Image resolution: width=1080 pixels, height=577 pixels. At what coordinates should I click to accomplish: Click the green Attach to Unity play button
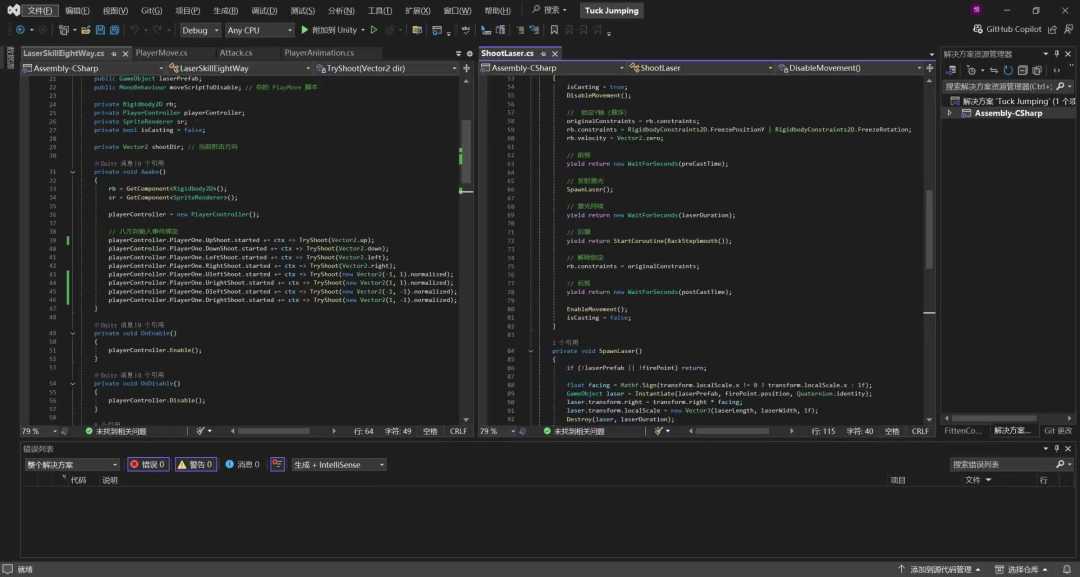(x=304, y=30)
